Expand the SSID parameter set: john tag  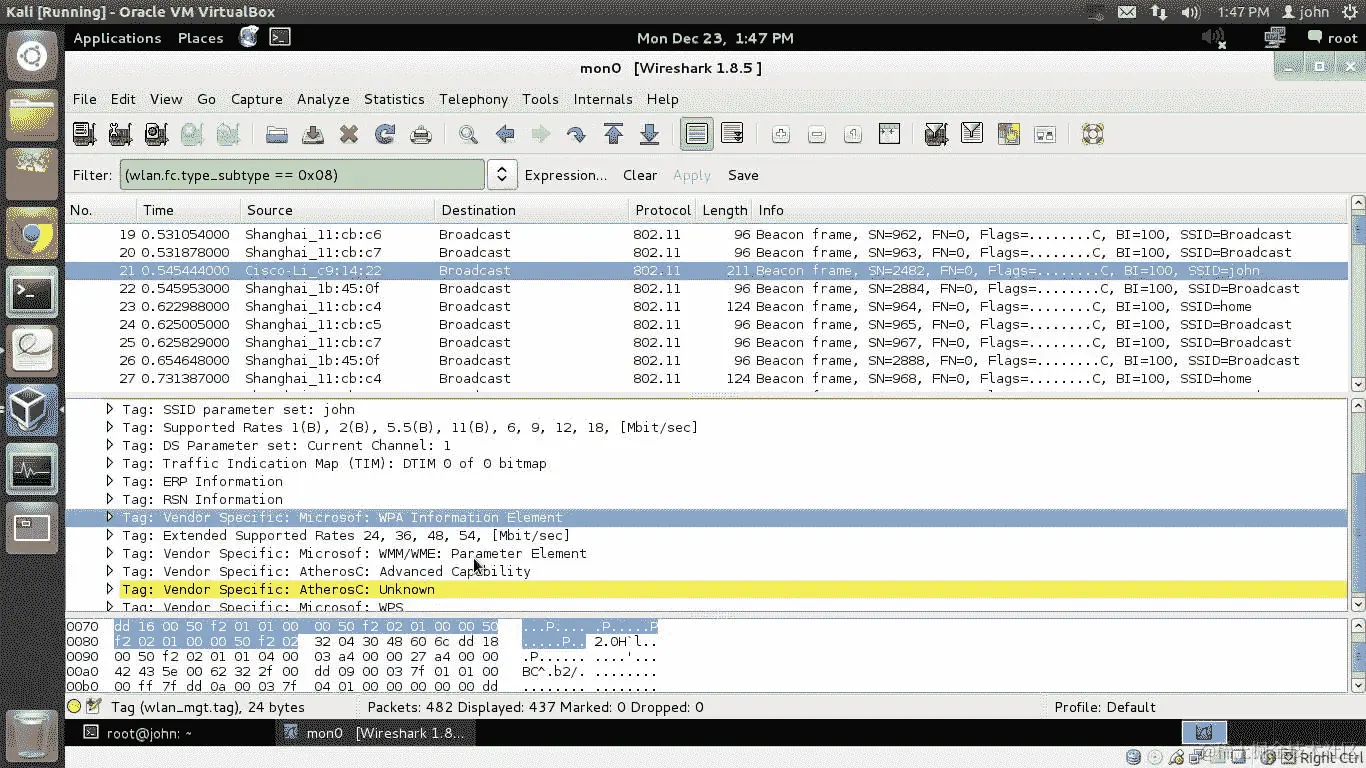[110, 409]
